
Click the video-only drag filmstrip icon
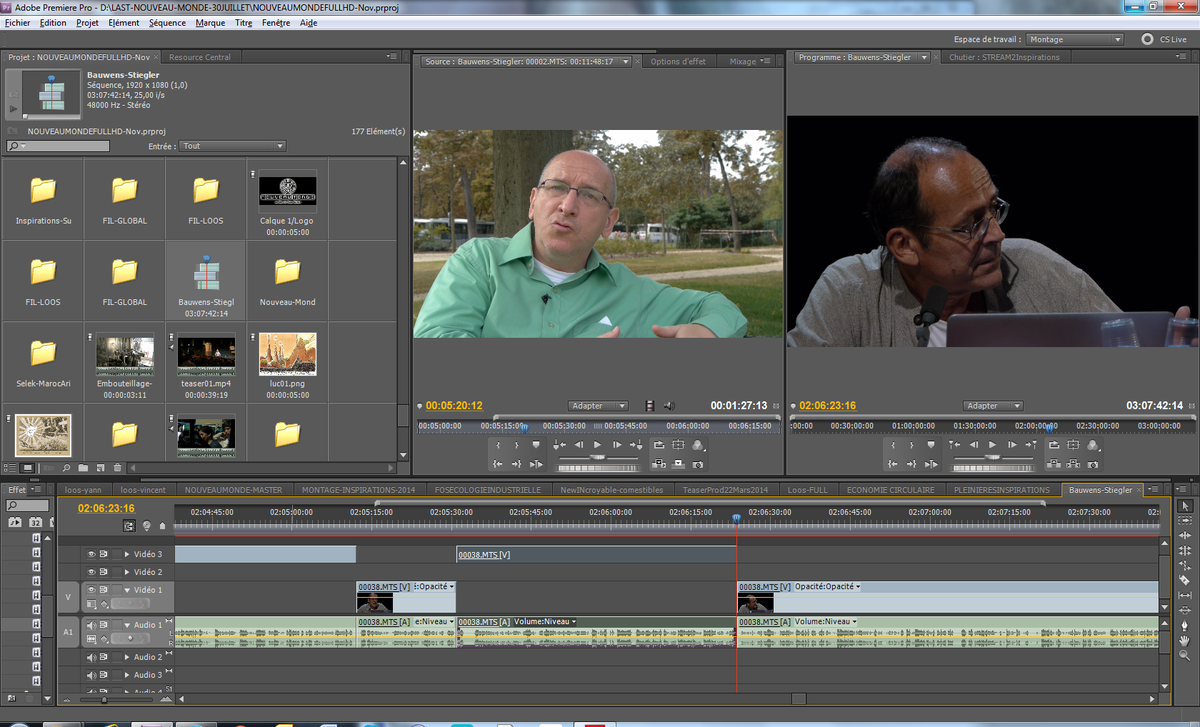[x=650, y=406]
